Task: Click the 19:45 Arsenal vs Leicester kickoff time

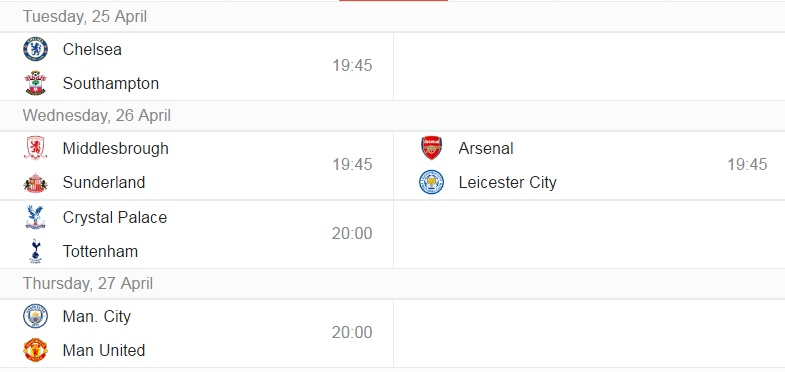Action: coord(747,164)
